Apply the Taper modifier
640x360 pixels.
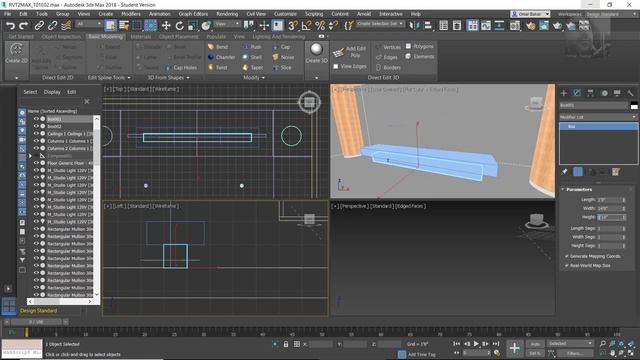(253, 67)
